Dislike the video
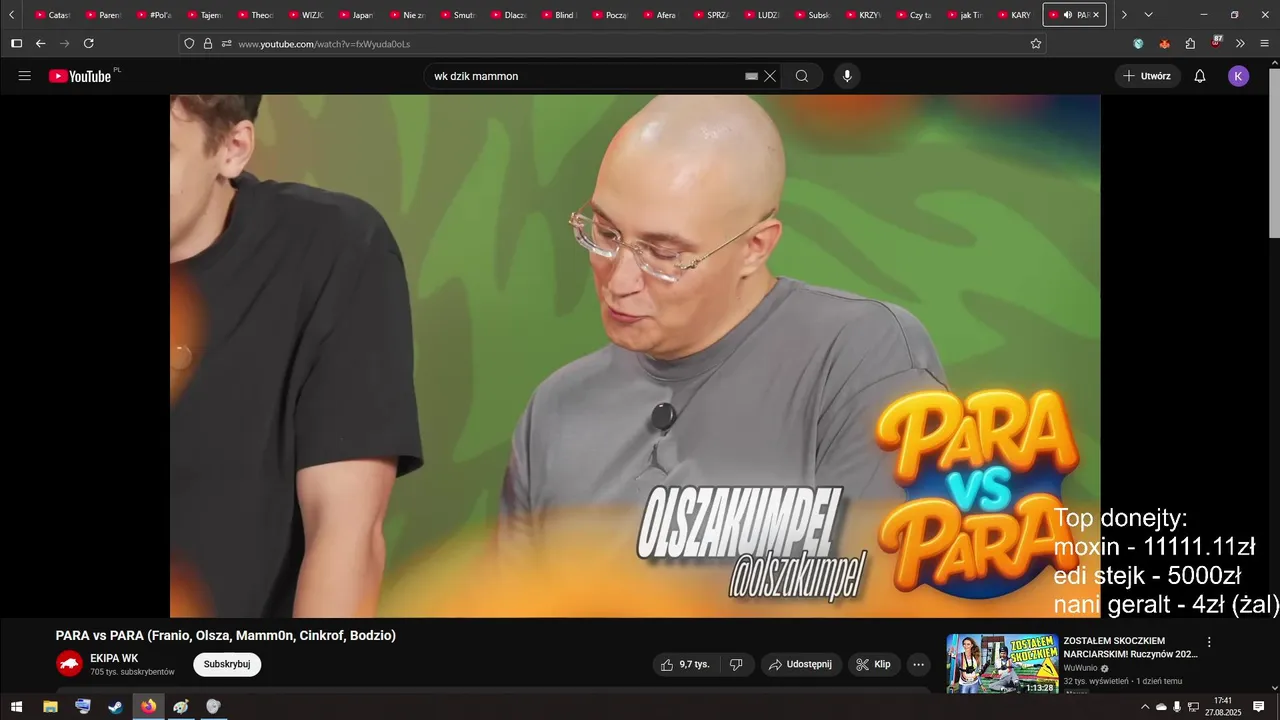Screen dimensions: 1280x720 point(736,664)
